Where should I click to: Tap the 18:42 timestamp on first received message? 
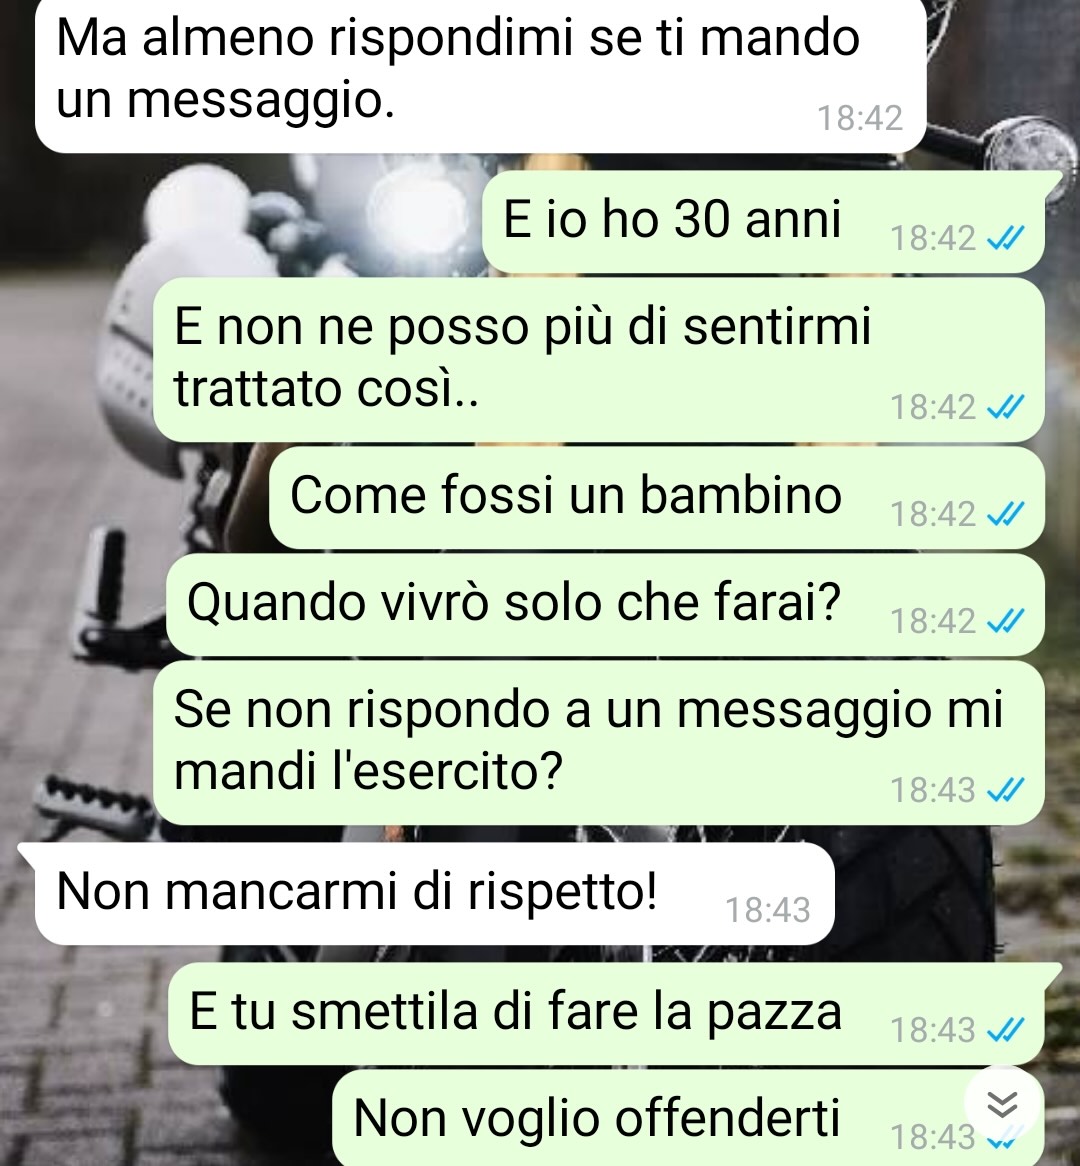pos(860,118)
